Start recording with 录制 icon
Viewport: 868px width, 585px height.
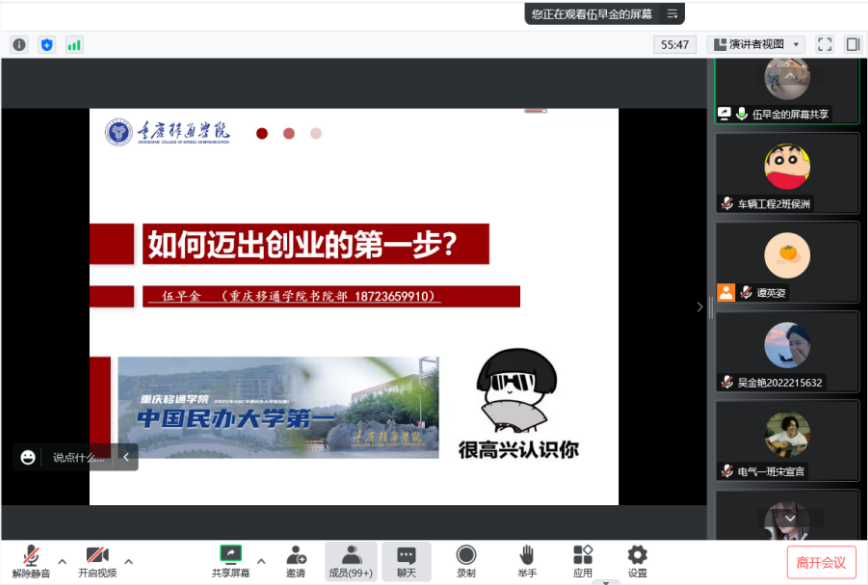pos(466,560)
